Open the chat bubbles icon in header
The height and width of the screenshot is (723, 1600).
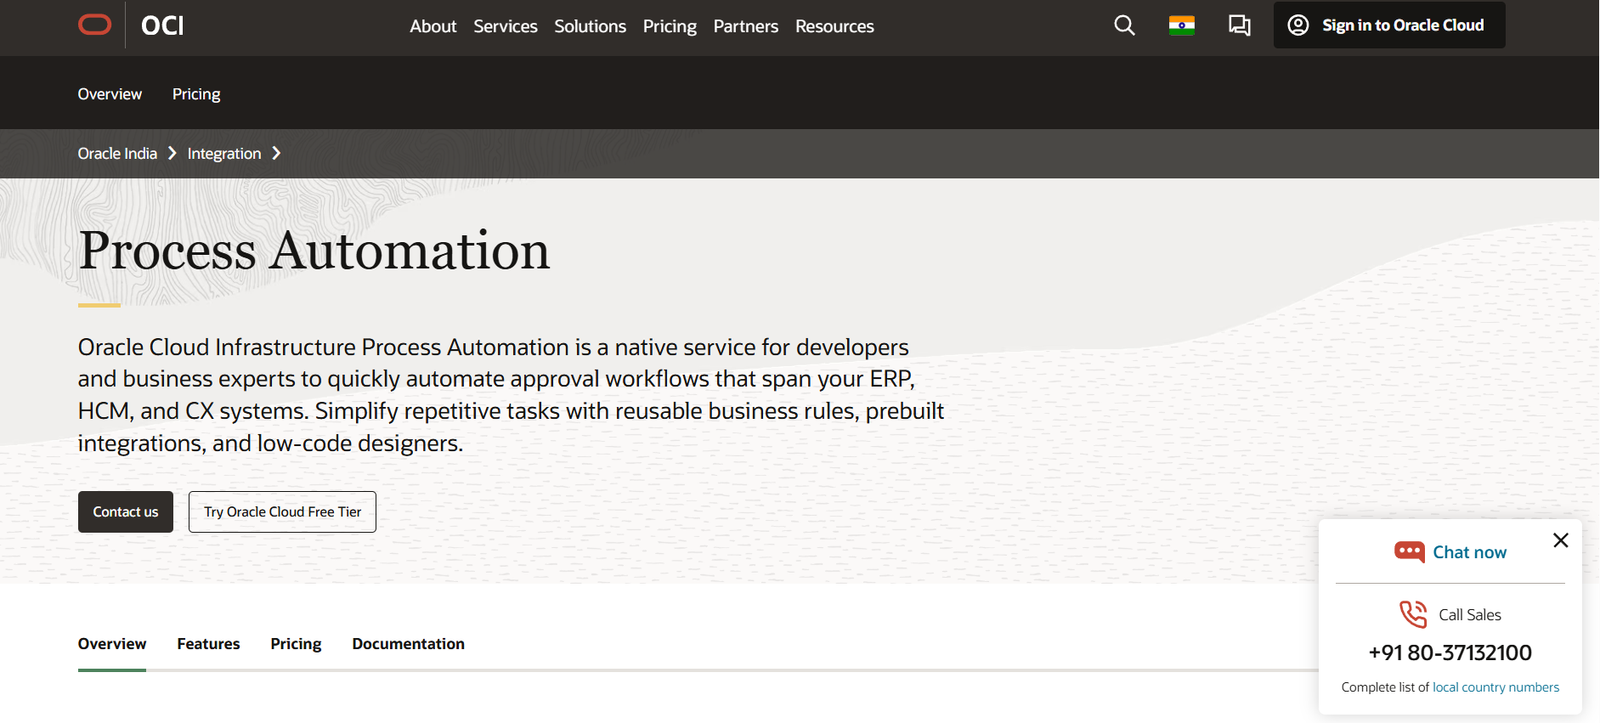tap(1239, 26)
